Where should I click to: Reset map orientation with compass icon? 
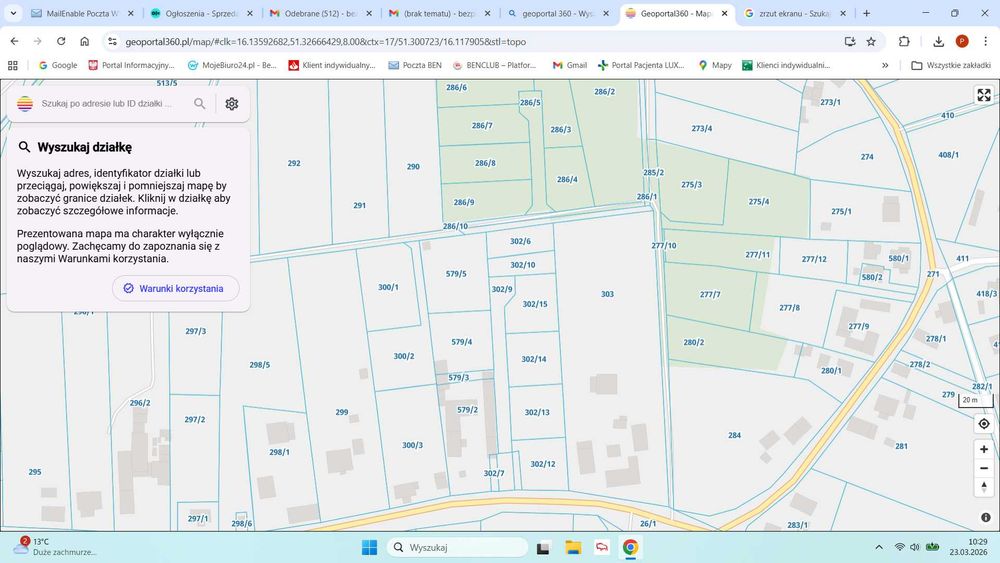[983, 488]
